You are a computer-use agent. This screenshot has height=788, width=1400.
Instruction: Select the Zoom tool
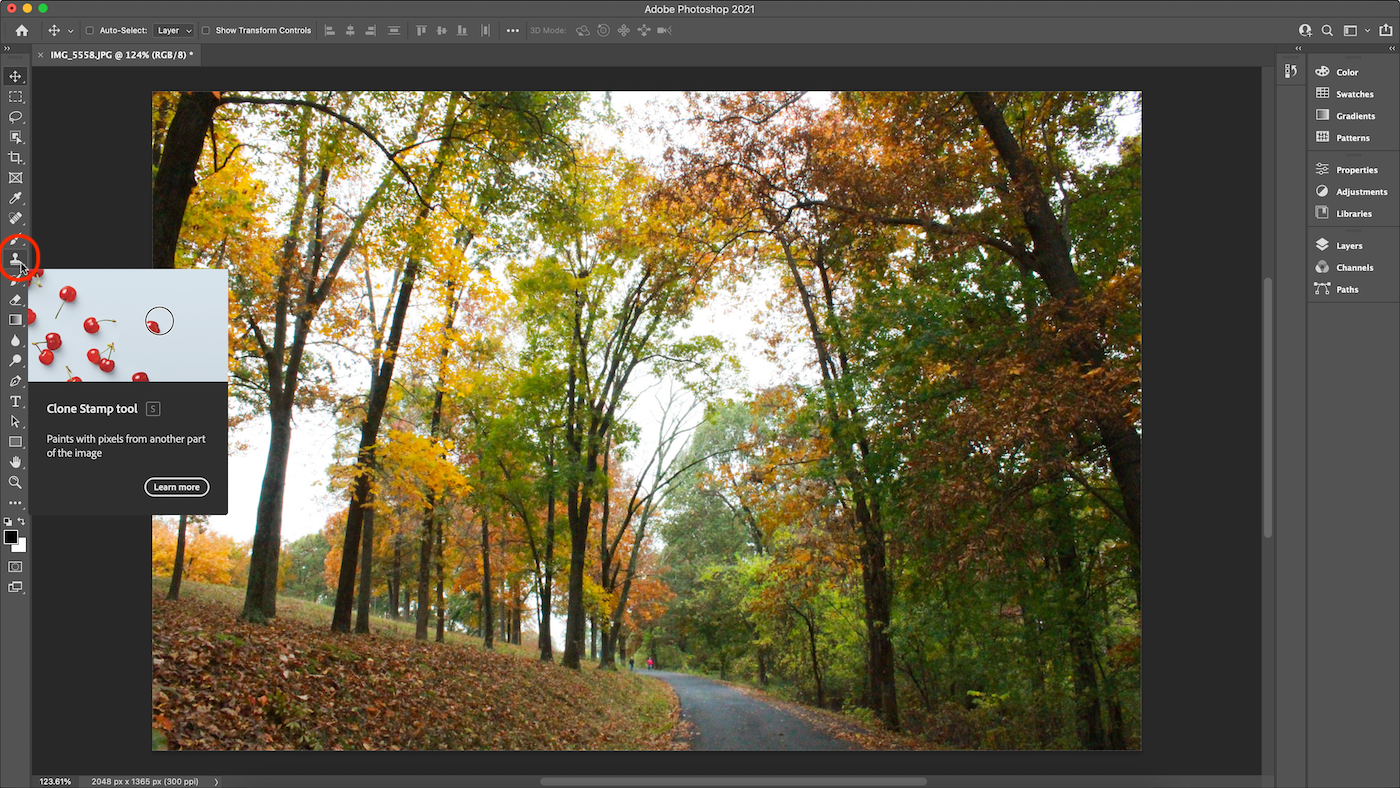point(15,482)
